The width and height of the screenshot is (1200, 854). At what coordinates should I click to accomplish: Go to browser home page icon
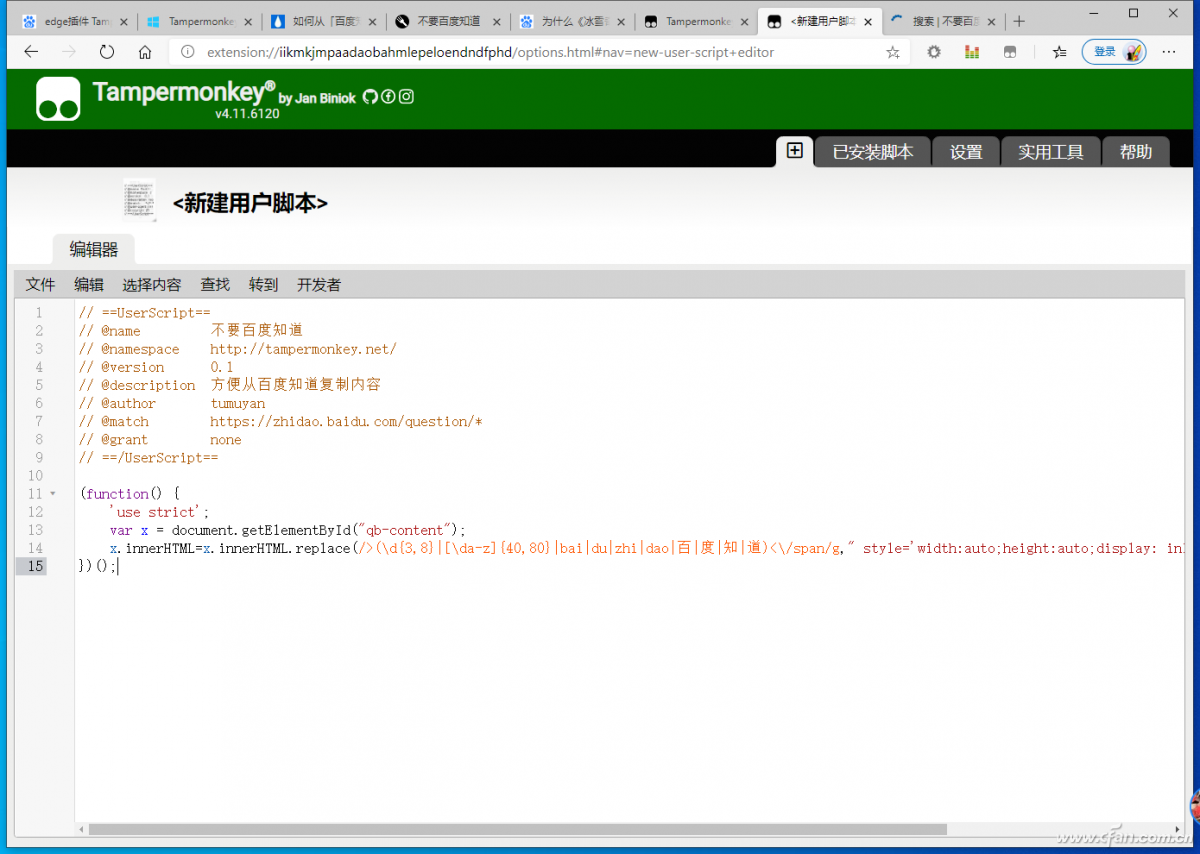tap(145, 52)
